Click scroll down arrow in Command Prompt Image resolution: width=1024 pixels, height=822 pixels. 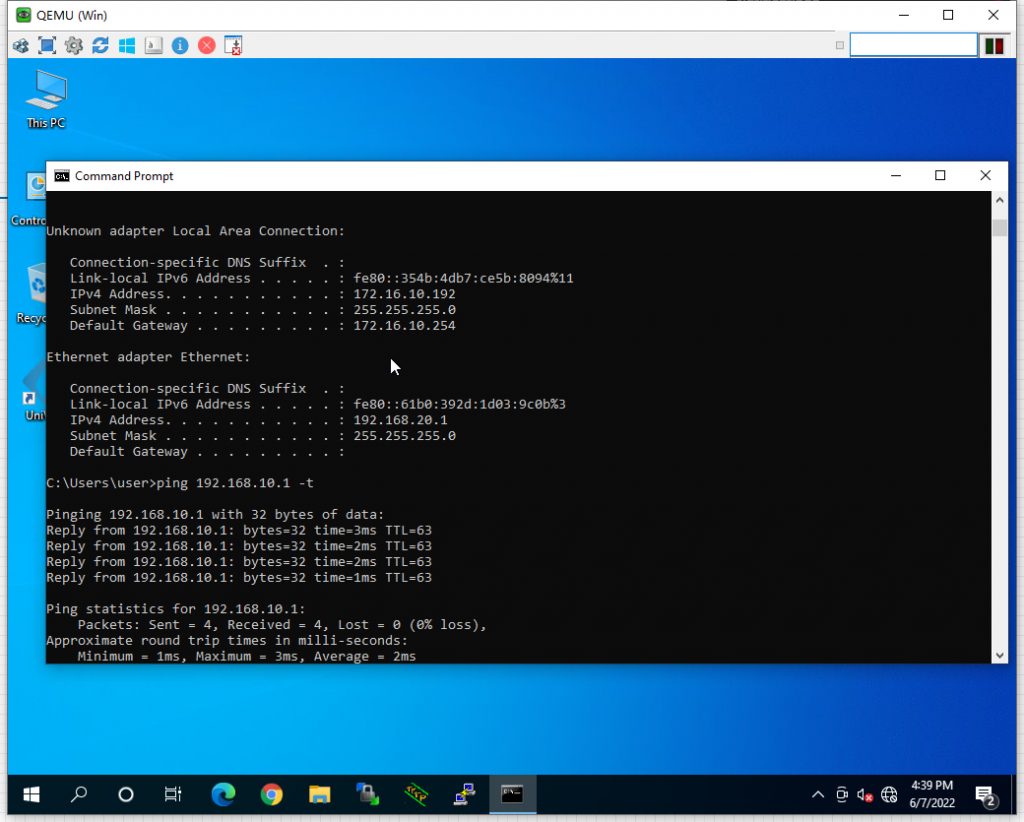999,655
